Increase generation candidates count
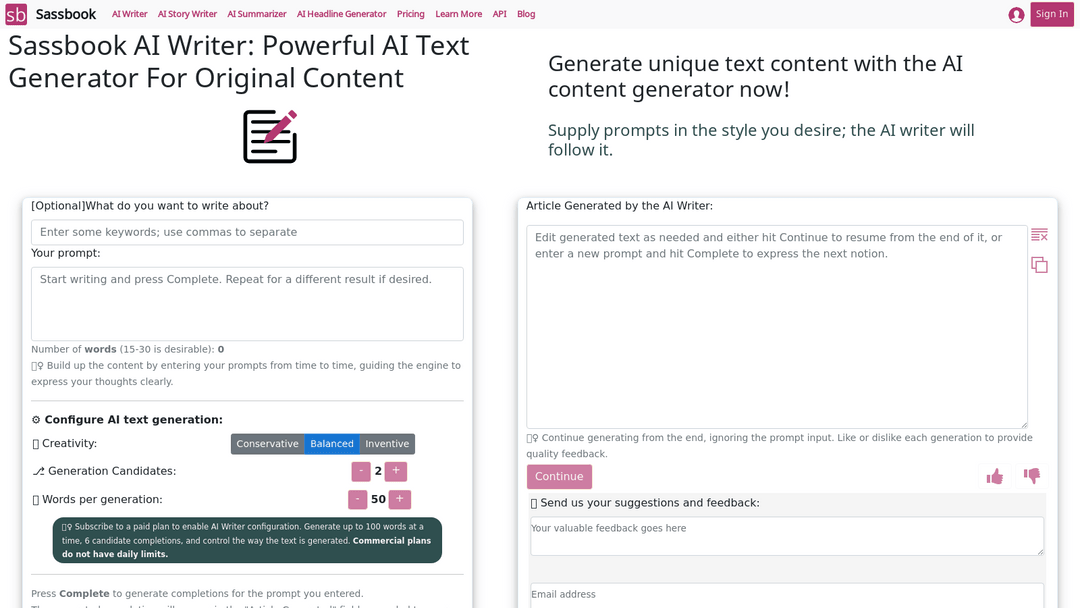Viewport: 1080px width, 608px height. (395, 472)
